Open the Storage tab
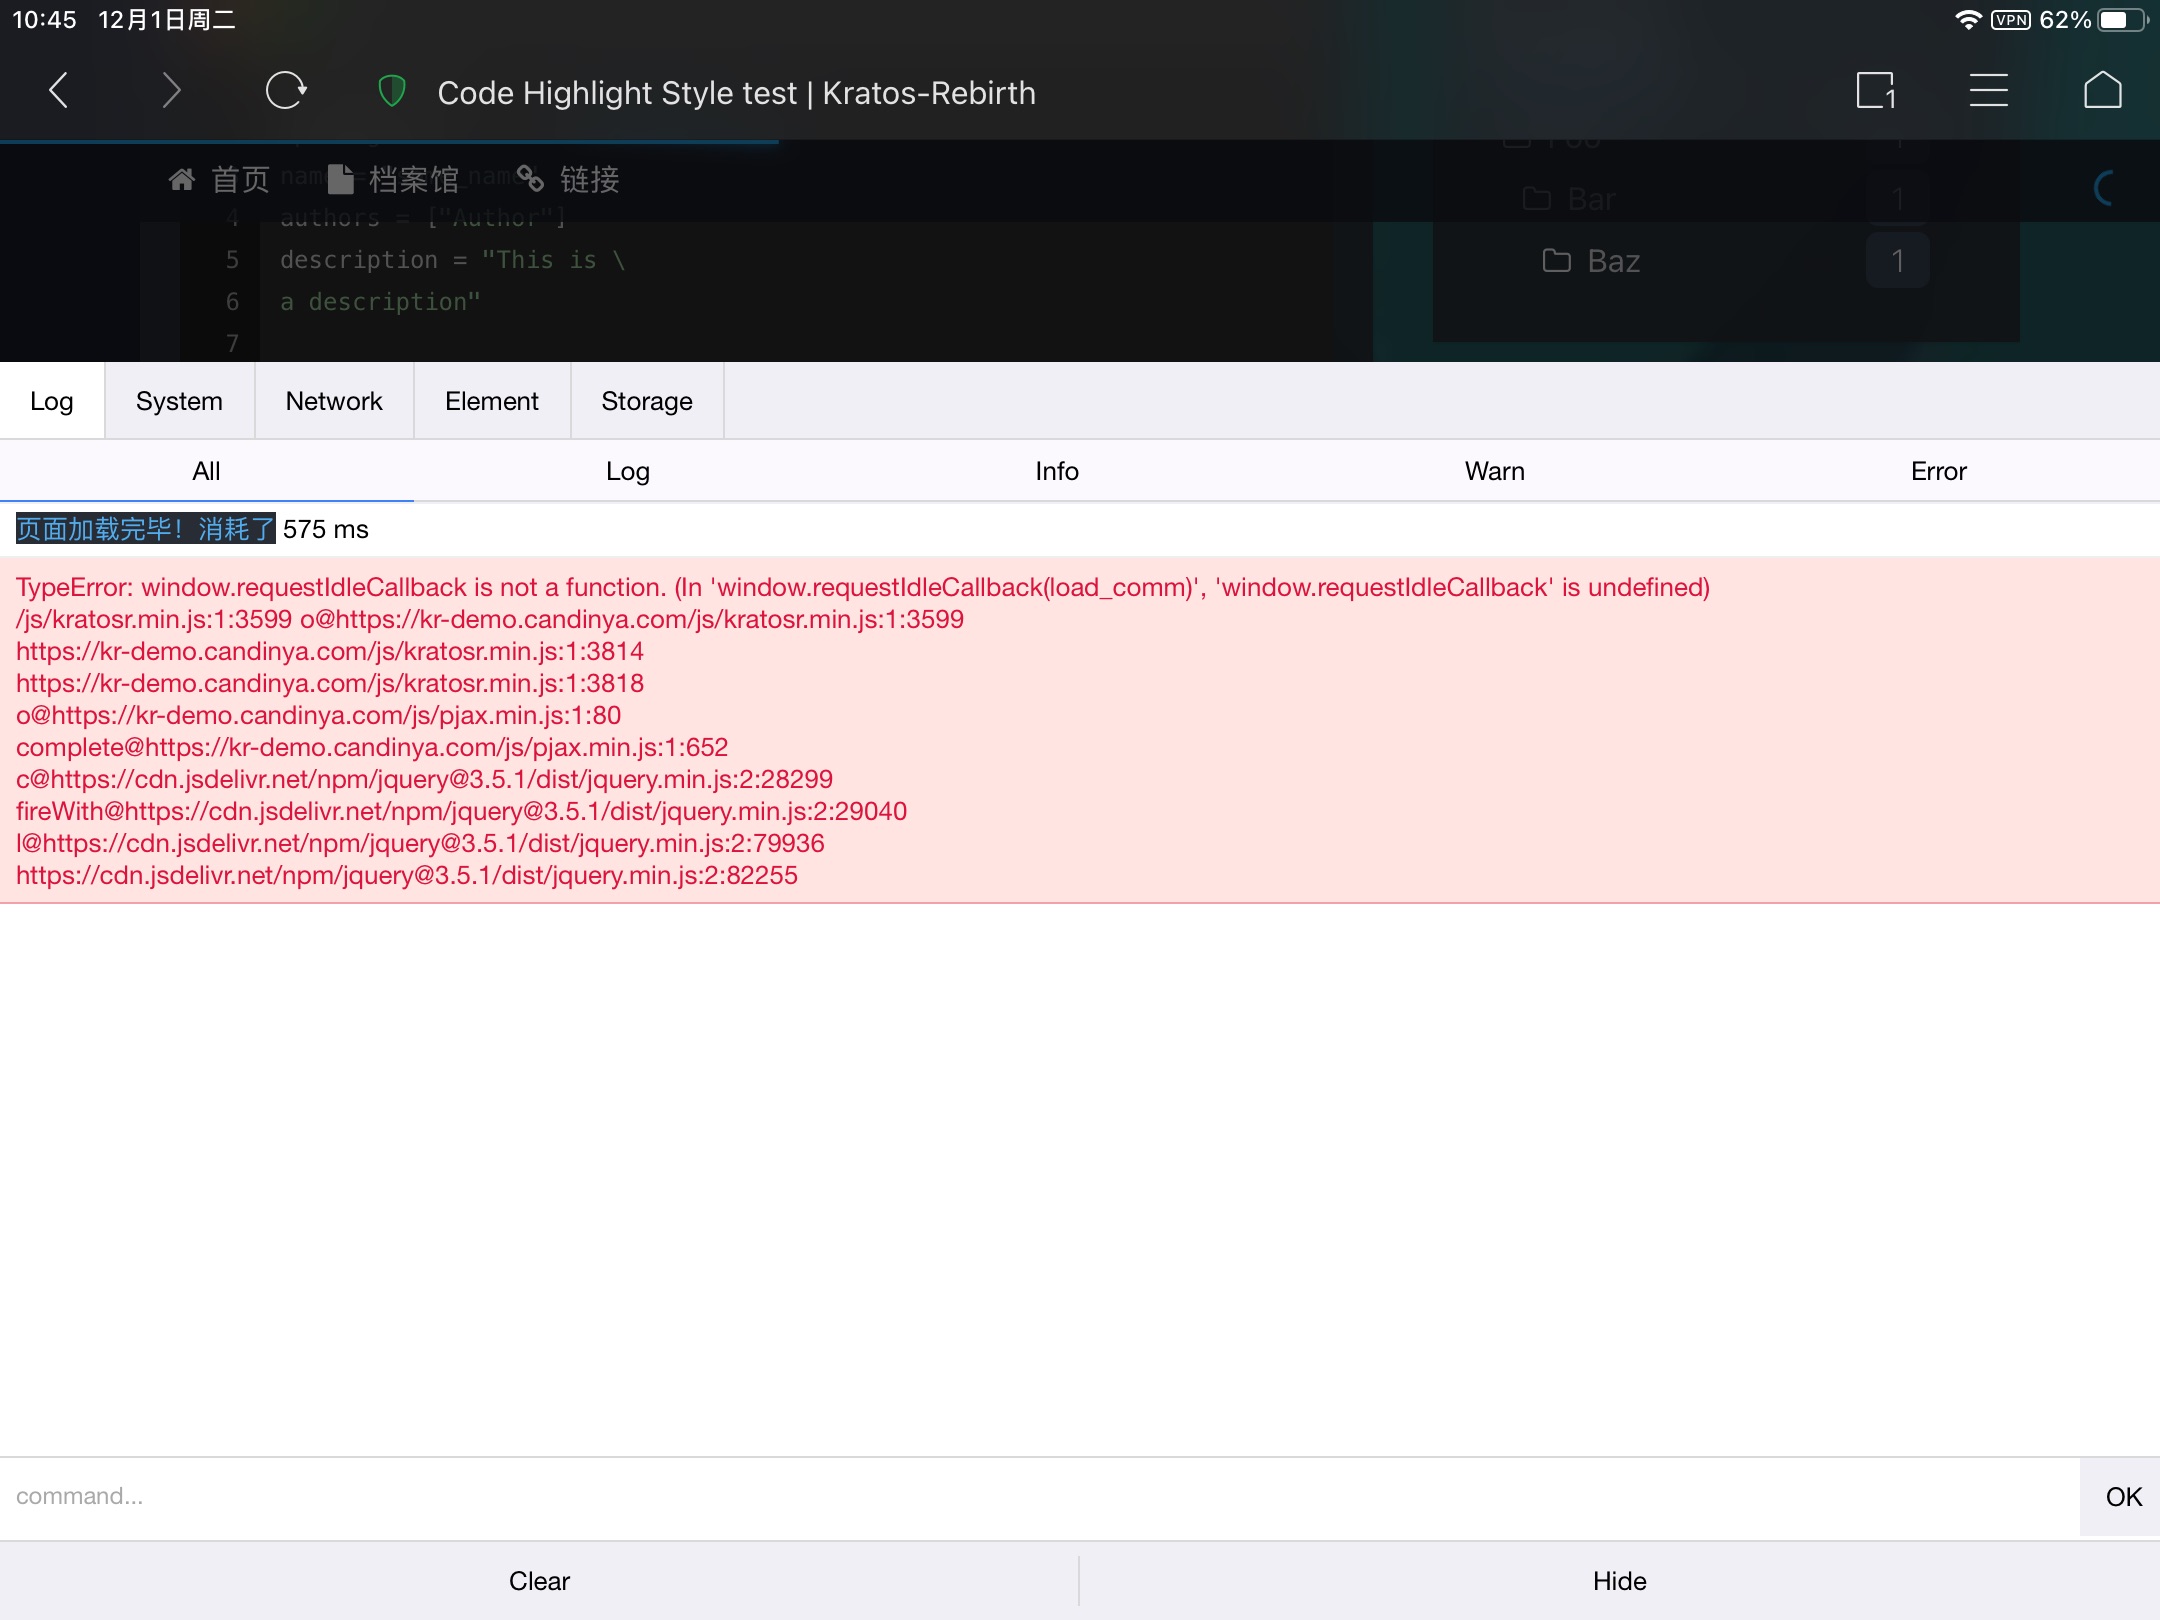The image size is (2160, 1620). pos(646,401)
